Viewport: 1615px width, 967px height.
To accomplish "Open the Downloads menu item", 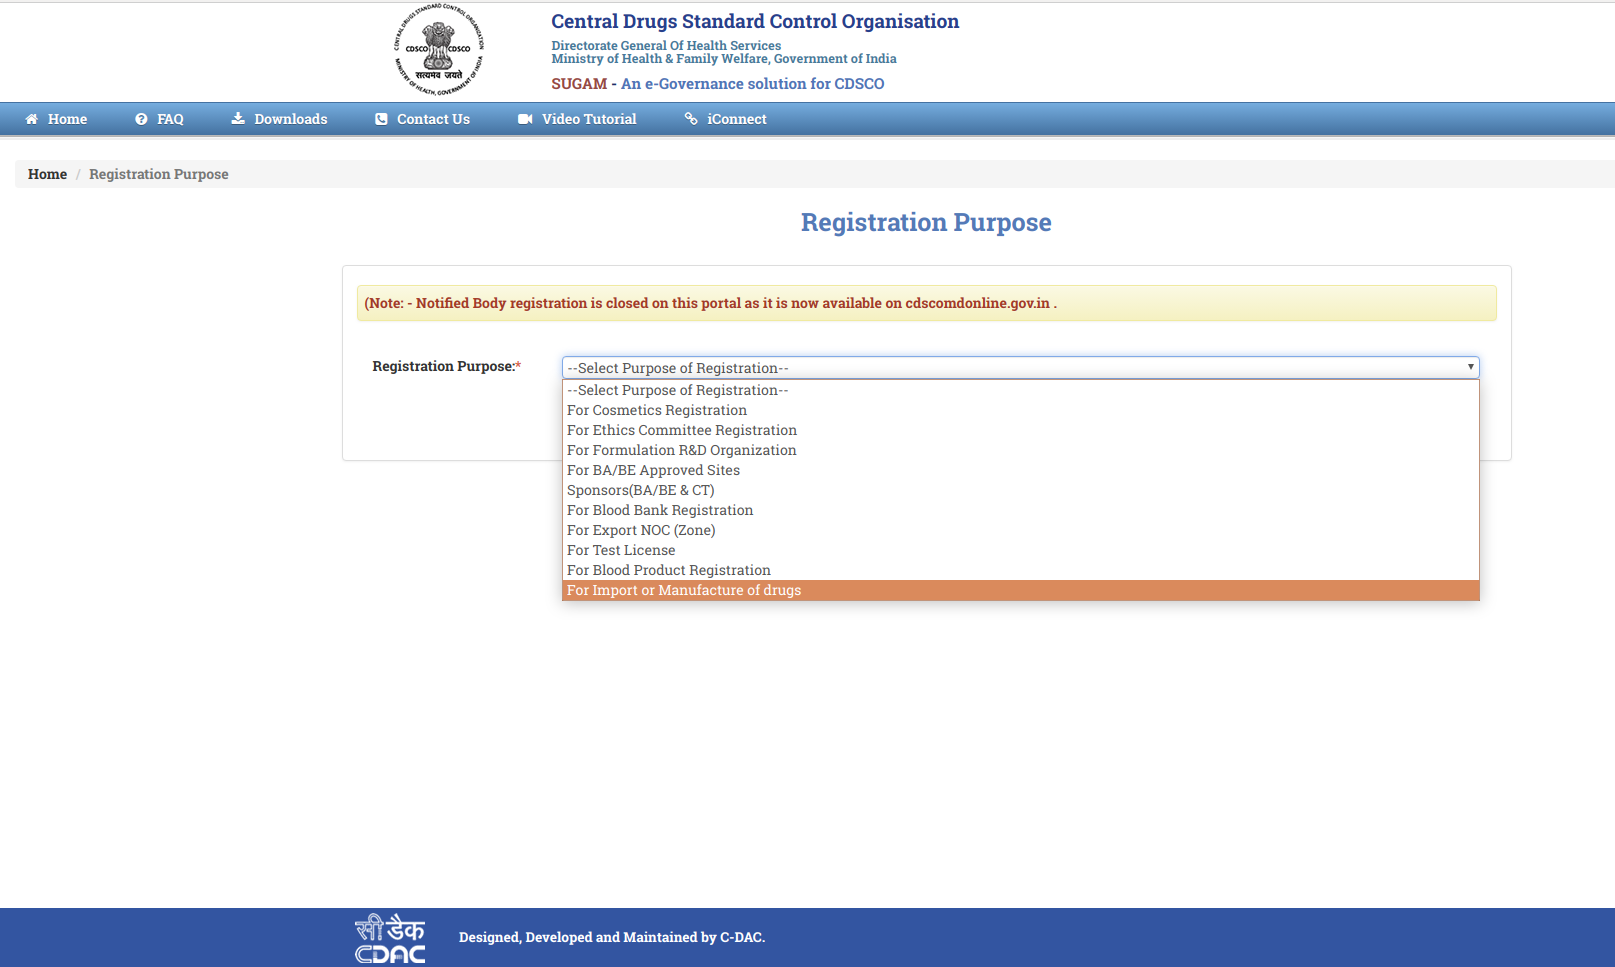I will coord(289,119).
